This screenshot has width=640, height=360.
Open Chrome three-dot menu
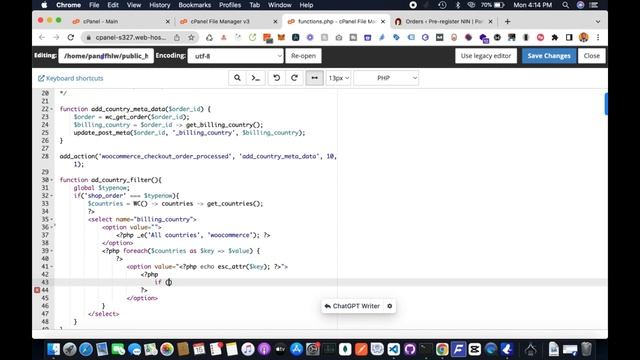coord(598,38)
